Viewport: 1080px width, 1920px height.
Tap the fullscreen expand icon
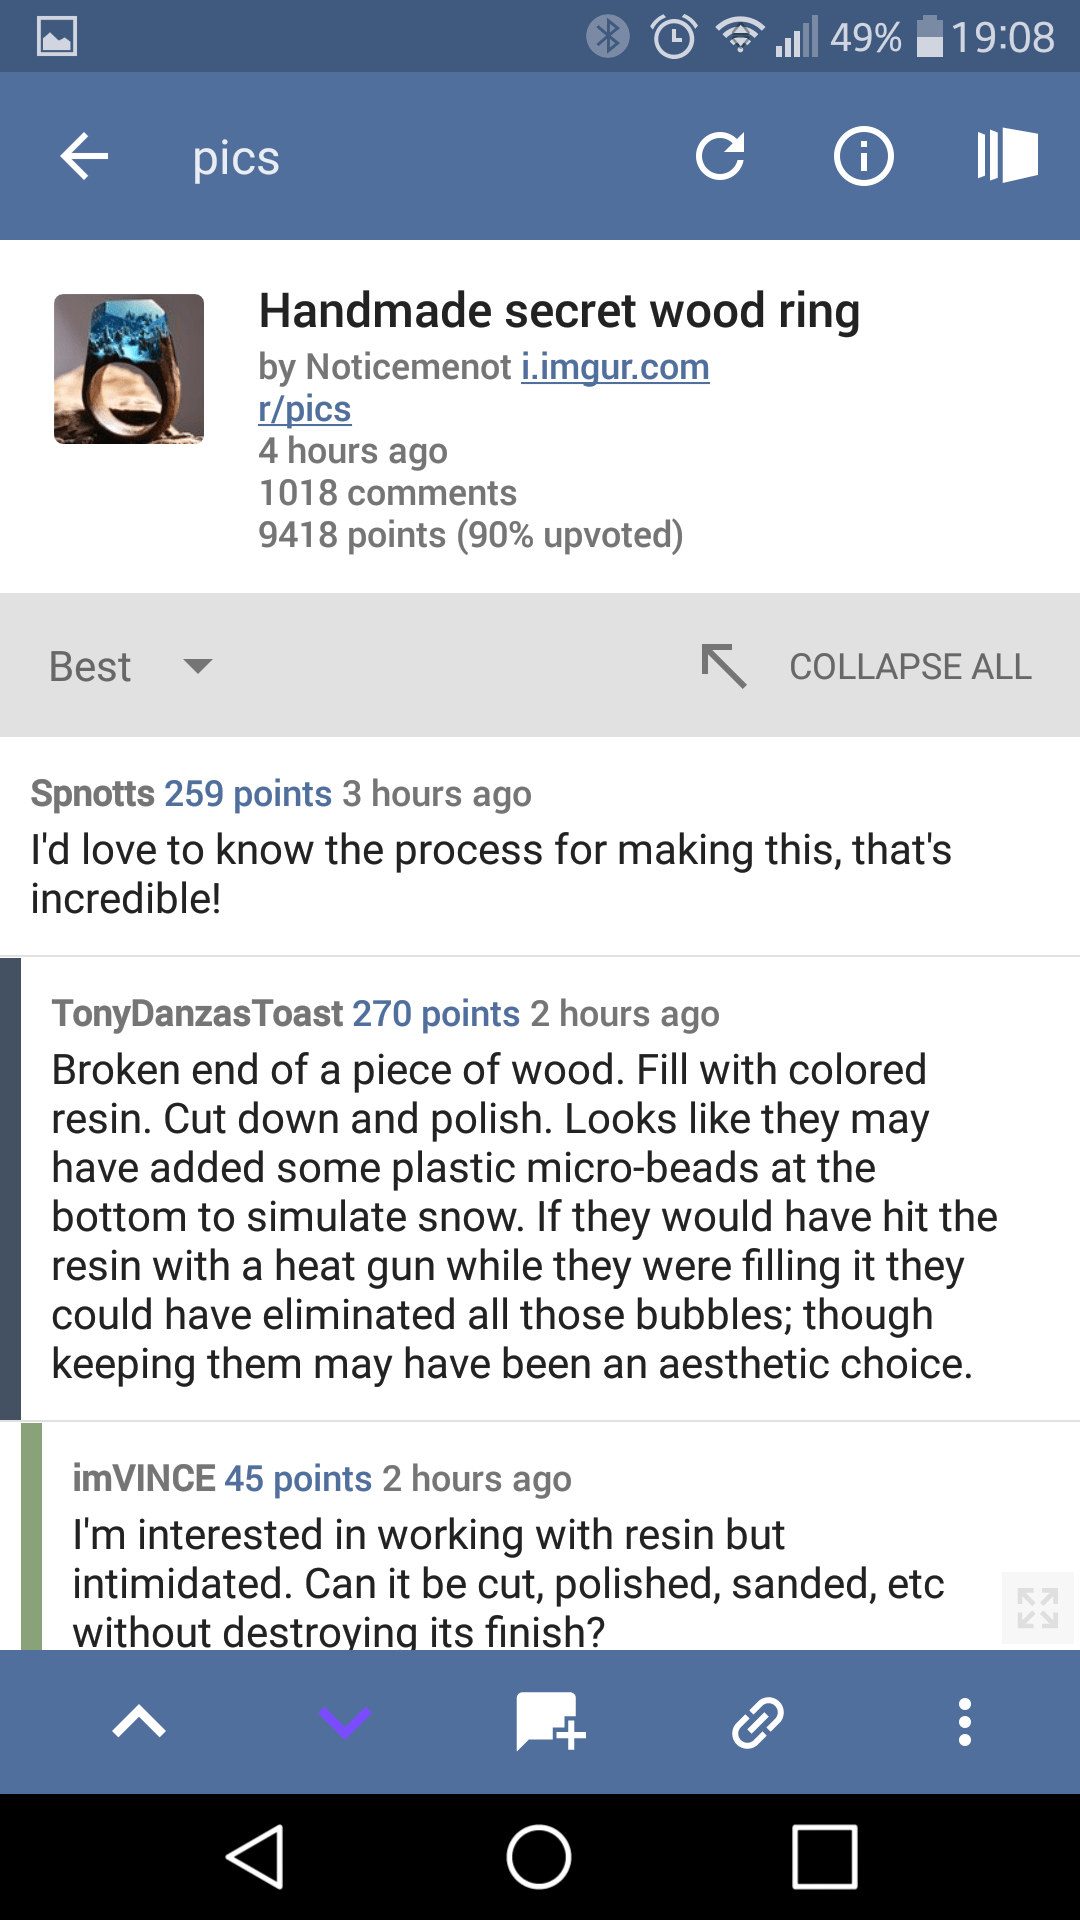tap(1038, 1608)
